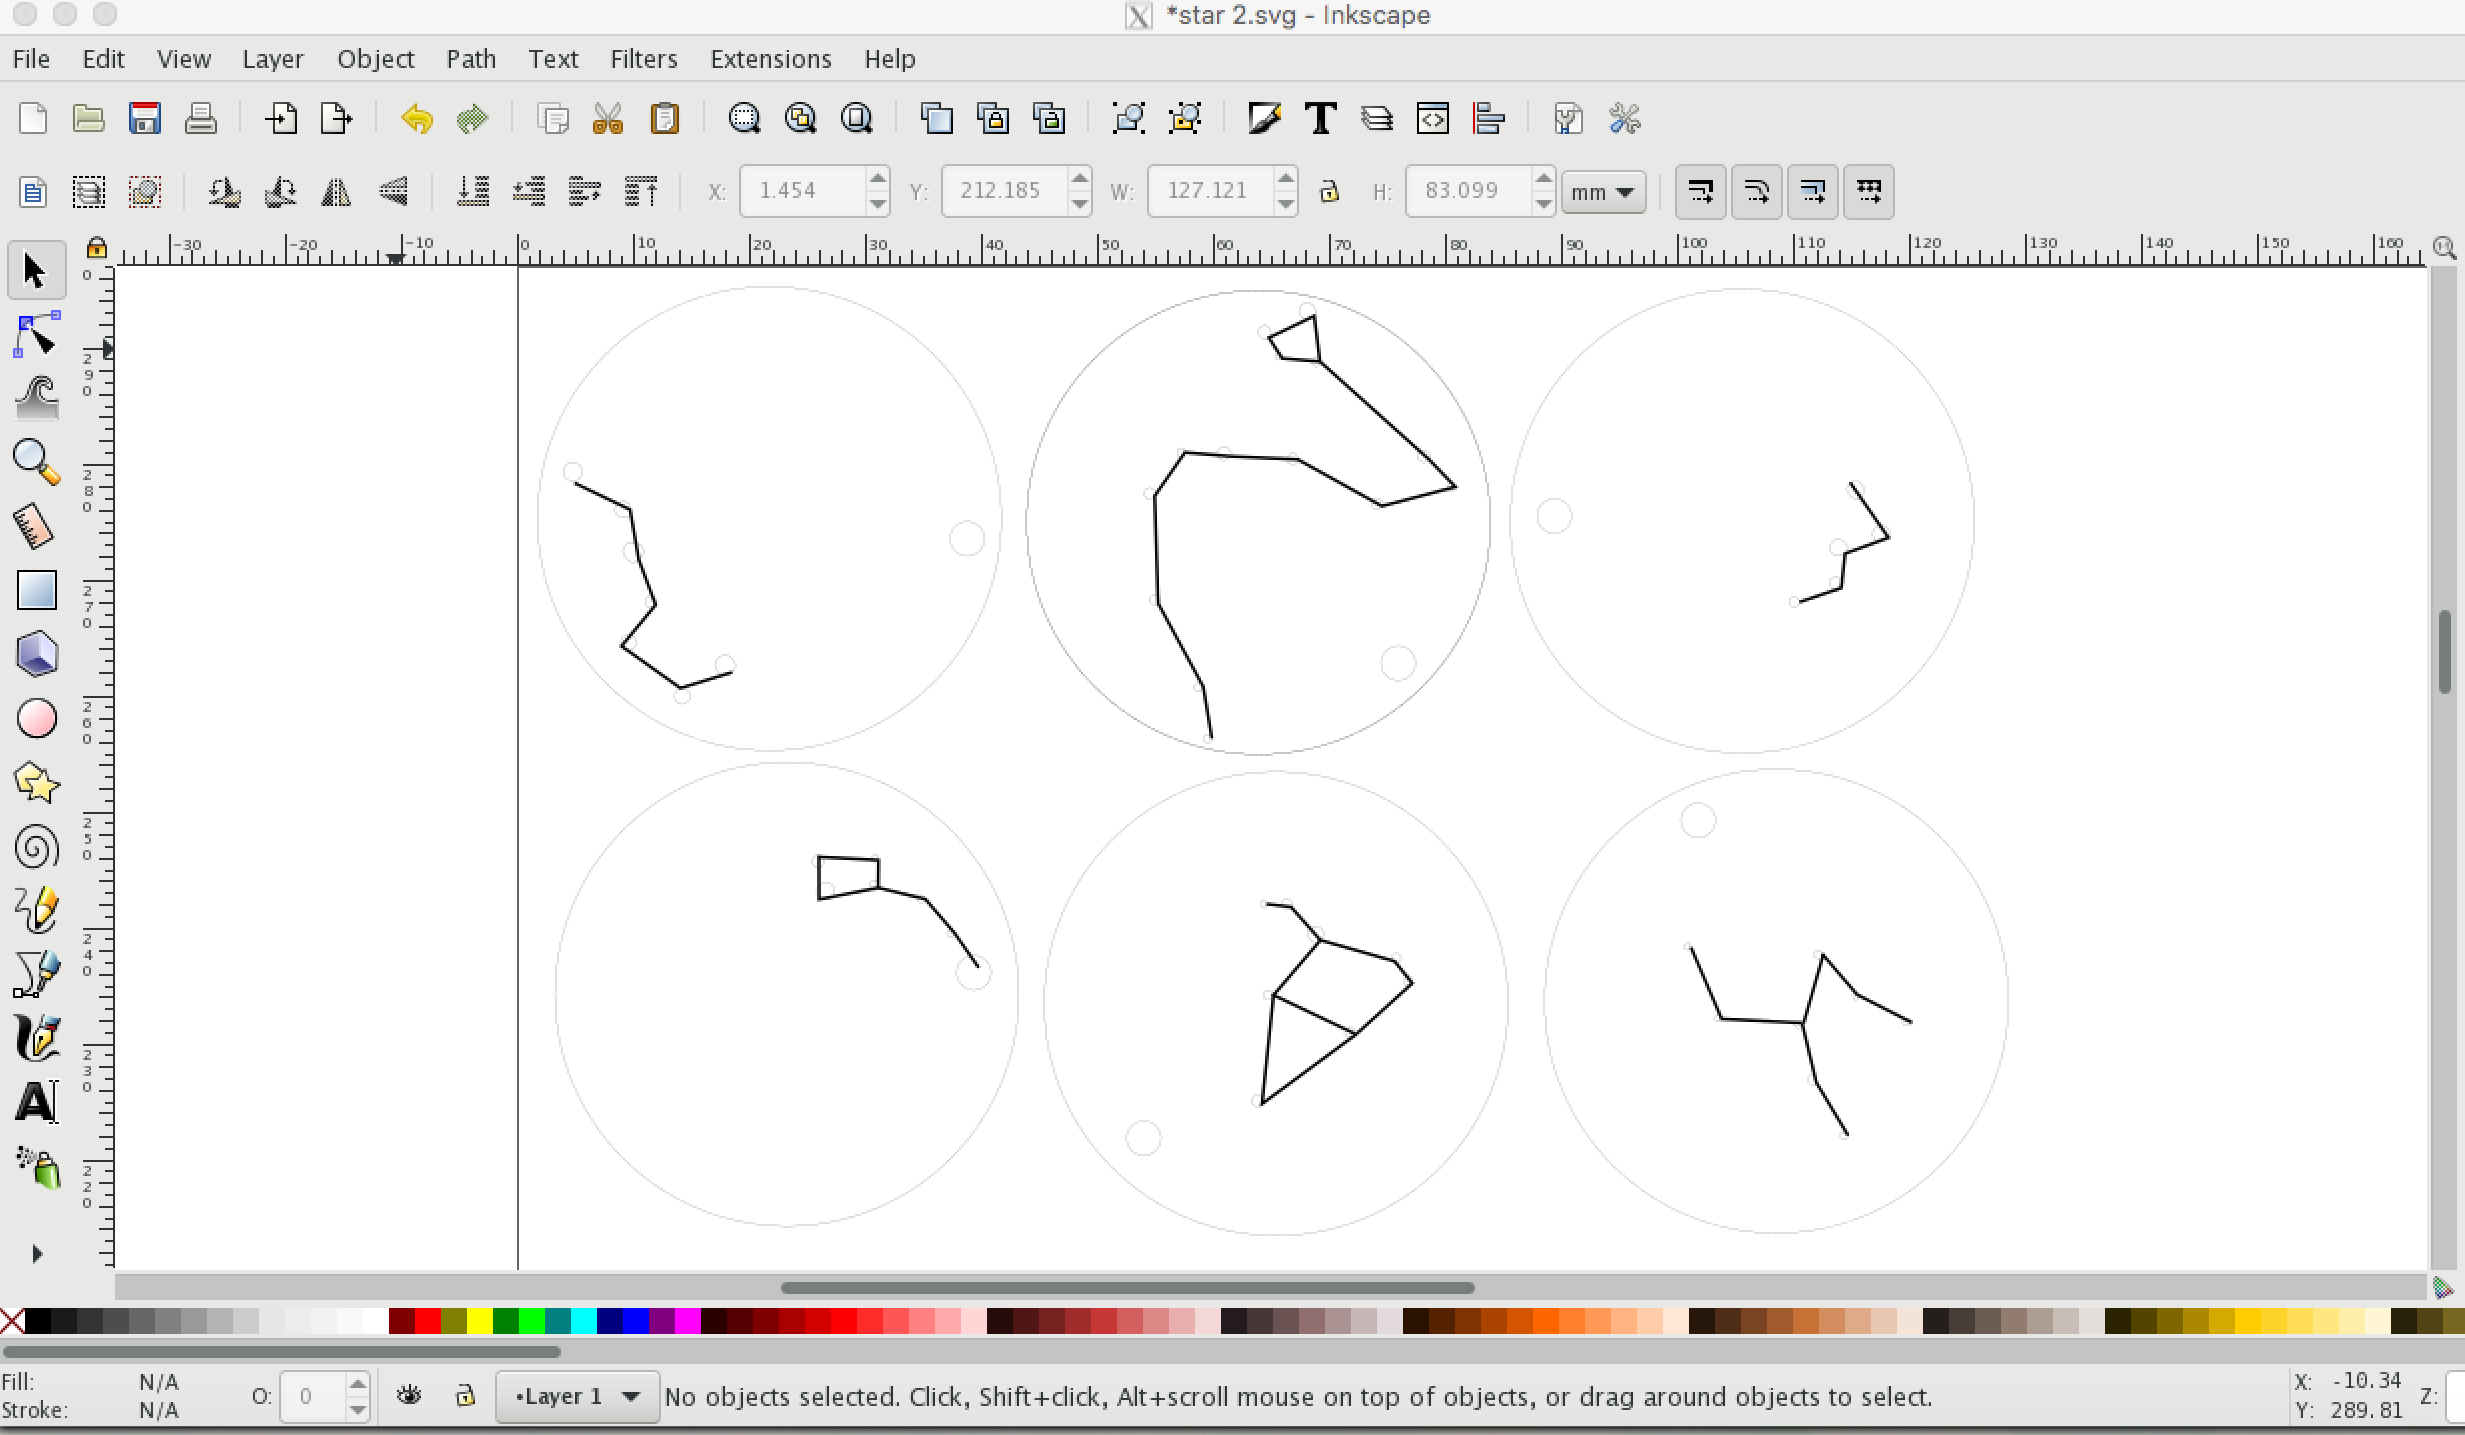Viewport: 2465px width, 1435px height.
Task: Paste from clipboard
Action: (664, 118)
